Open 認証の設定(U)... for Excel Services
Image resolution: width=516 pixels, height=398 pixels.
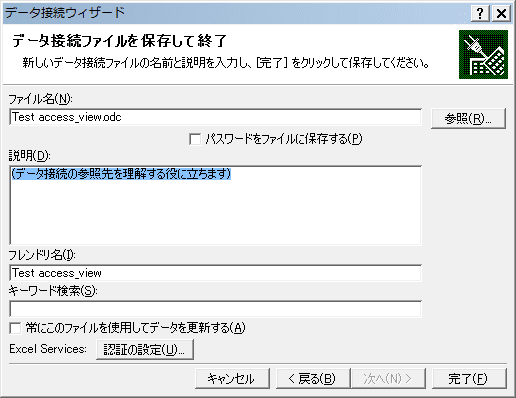(x=145, y=349)
